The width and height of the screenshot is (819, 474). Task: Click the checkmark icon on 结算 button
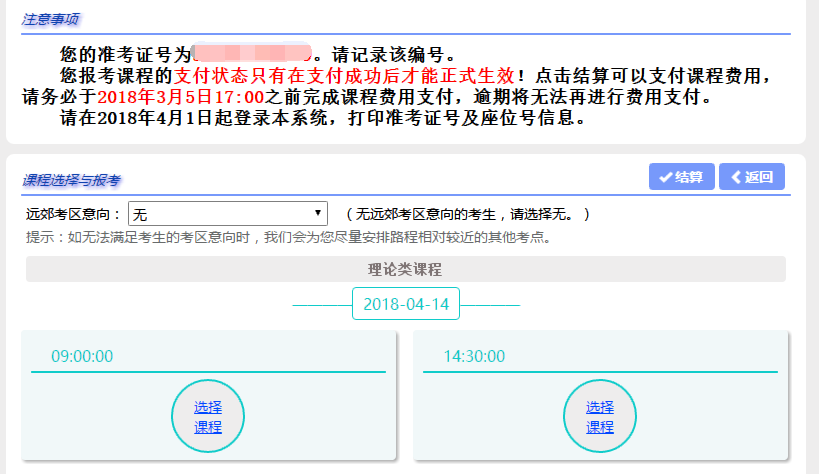pos(665,177)
